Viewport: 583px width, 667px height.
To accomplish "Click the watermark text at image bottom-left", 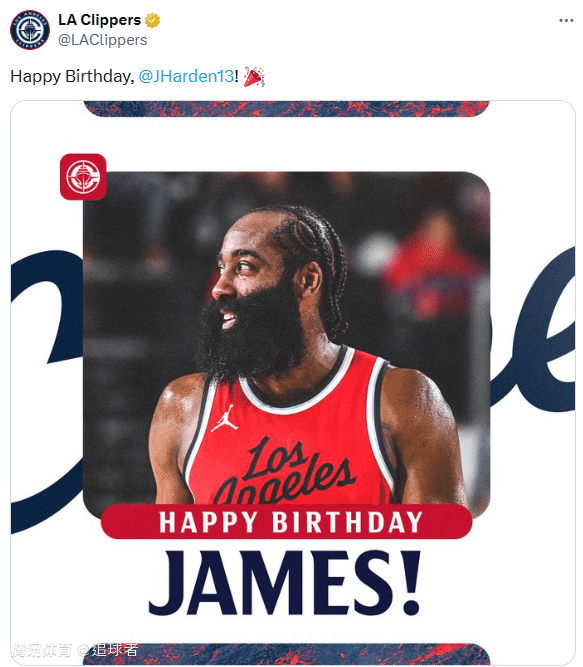I will coord(75,650).
